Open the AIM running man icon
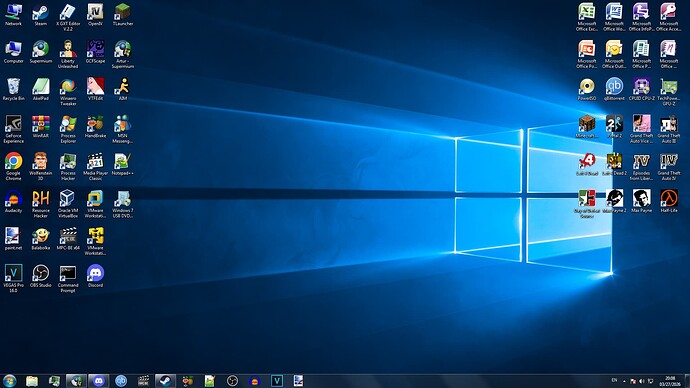Screen dimensions: 690x388 [122, 90]
